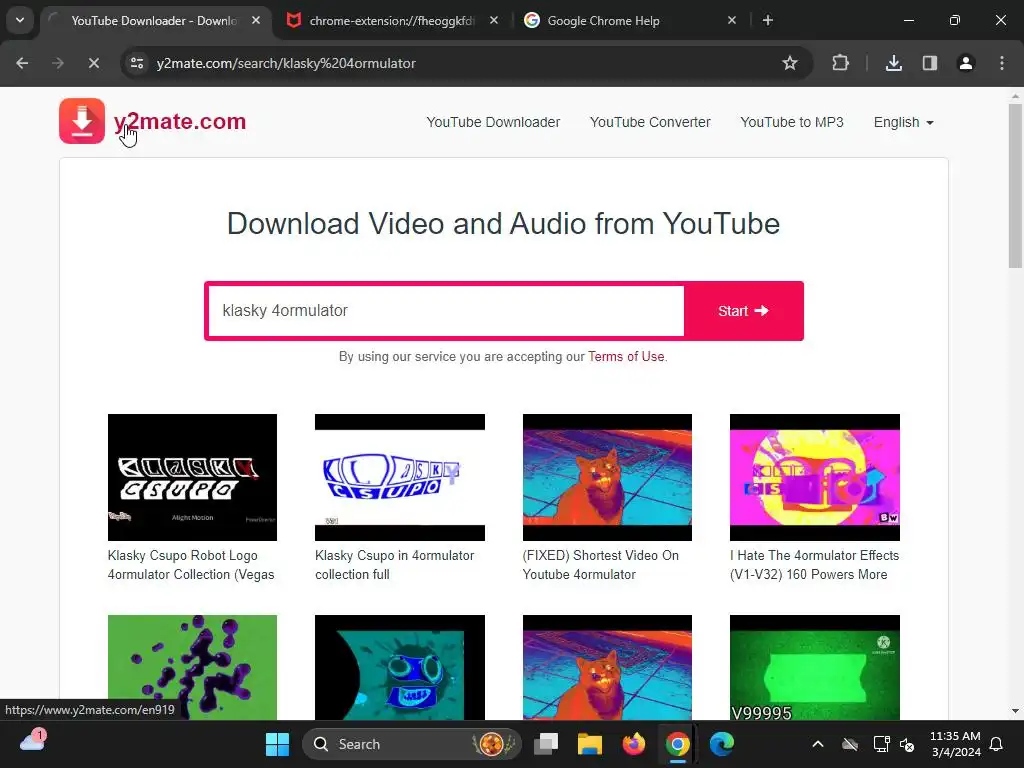
Task: Show hidden system tray icons chevron
Action: coord(818,744)
